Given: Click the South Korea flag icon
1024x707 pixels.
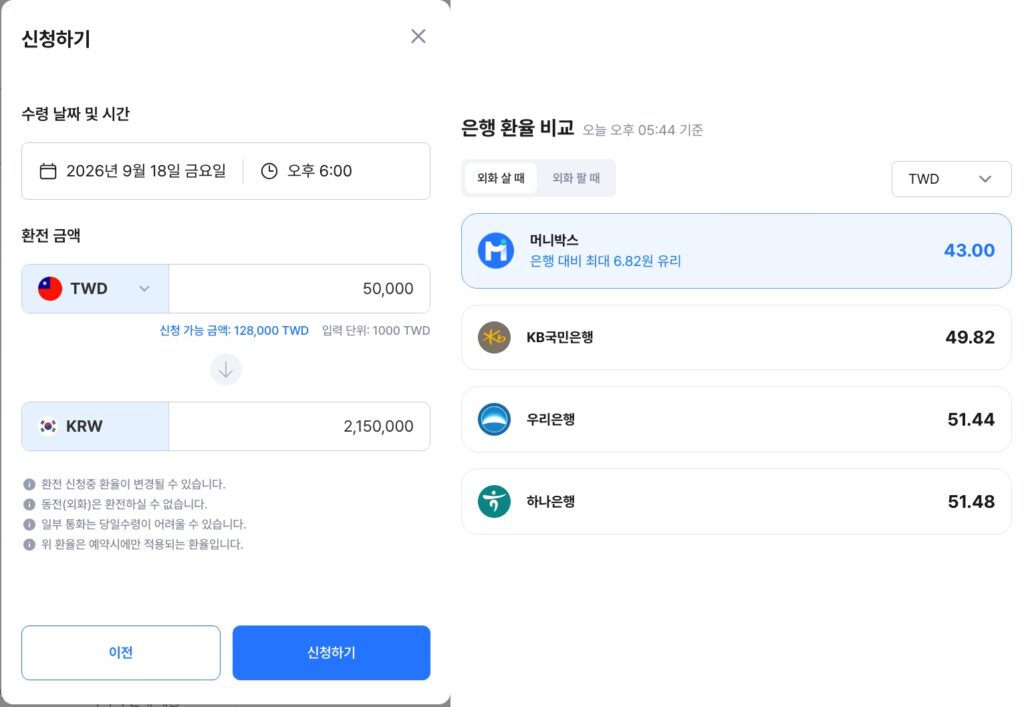Looking at the screenshot, I should coord(48,426).
